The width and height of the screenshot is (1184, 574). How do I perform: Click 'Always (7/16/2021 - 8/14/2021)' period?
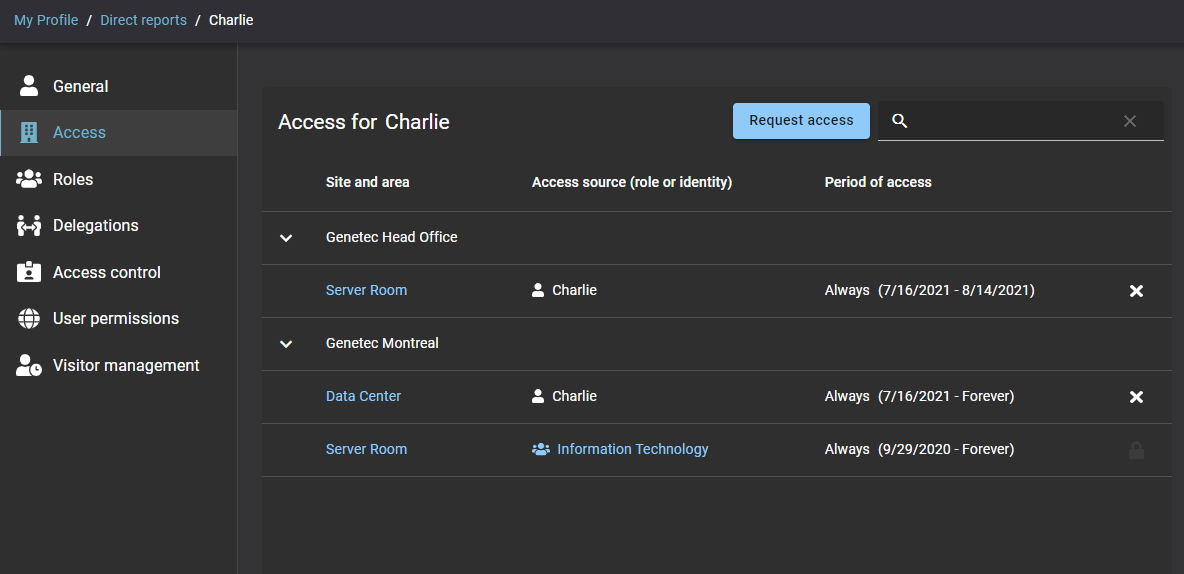coord(930,290)
